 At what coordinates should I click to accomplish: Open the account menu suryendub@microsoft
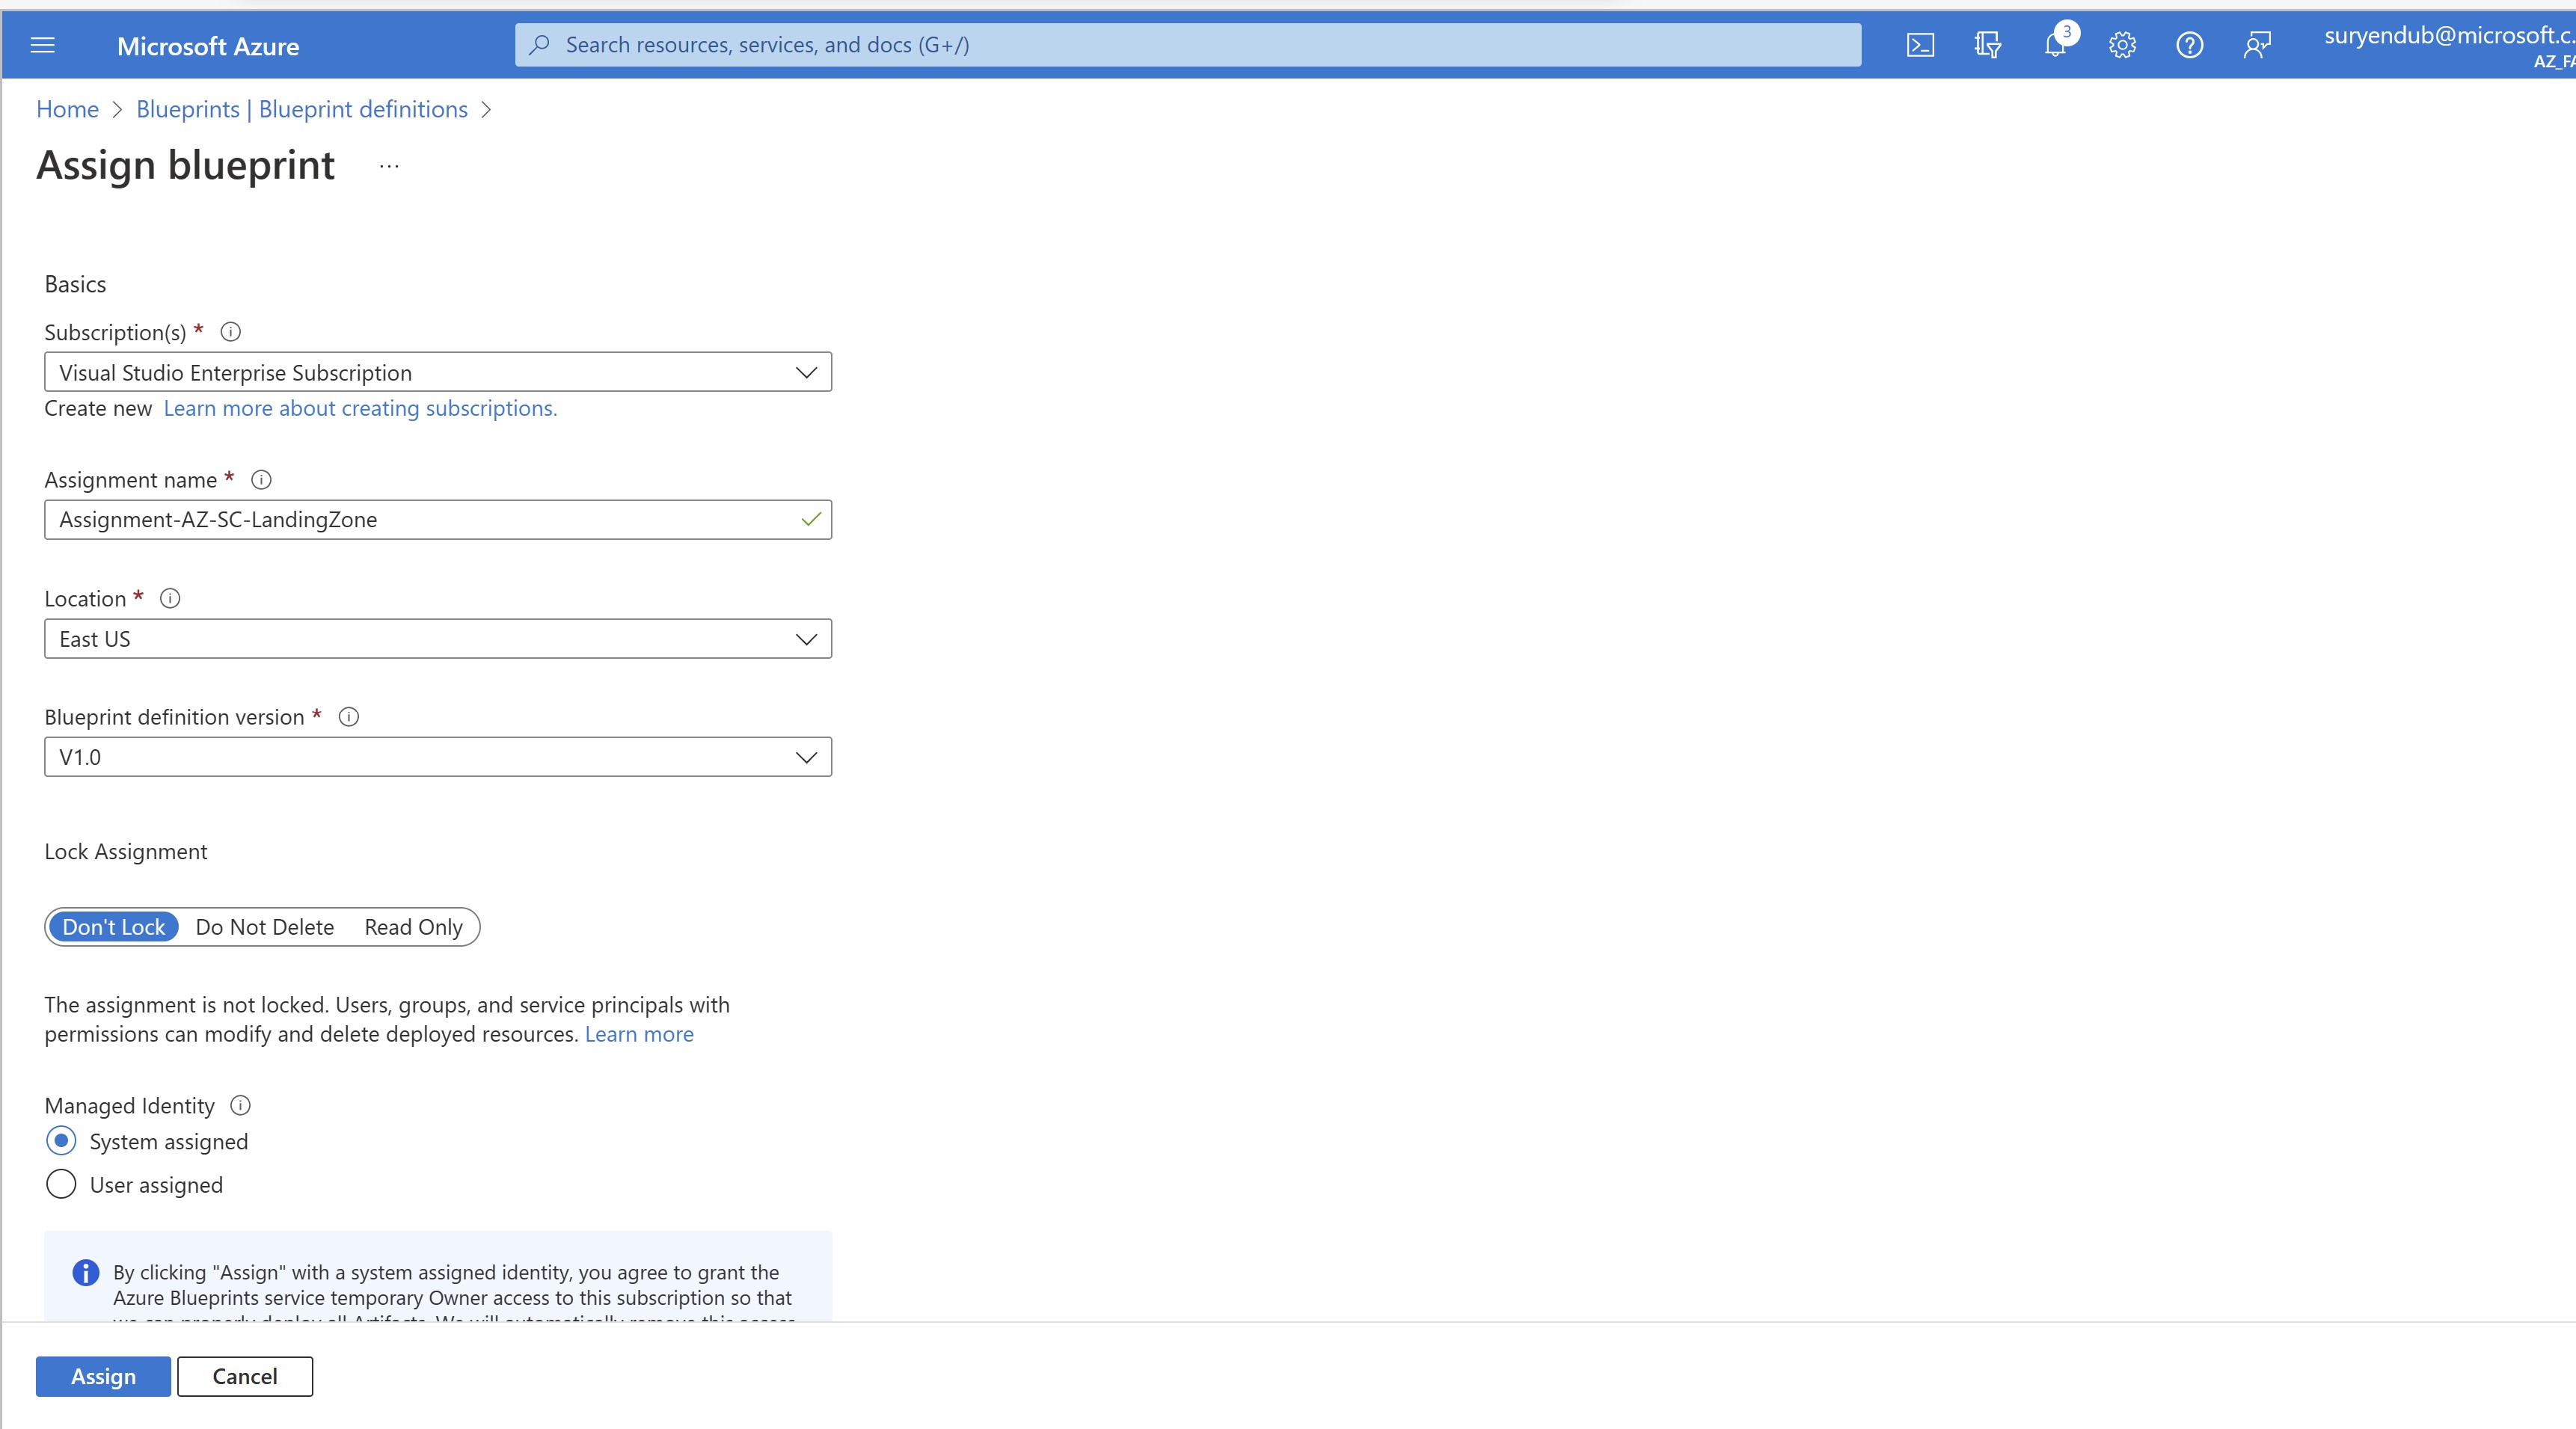pyautogui.click(x=2450, y=46)
